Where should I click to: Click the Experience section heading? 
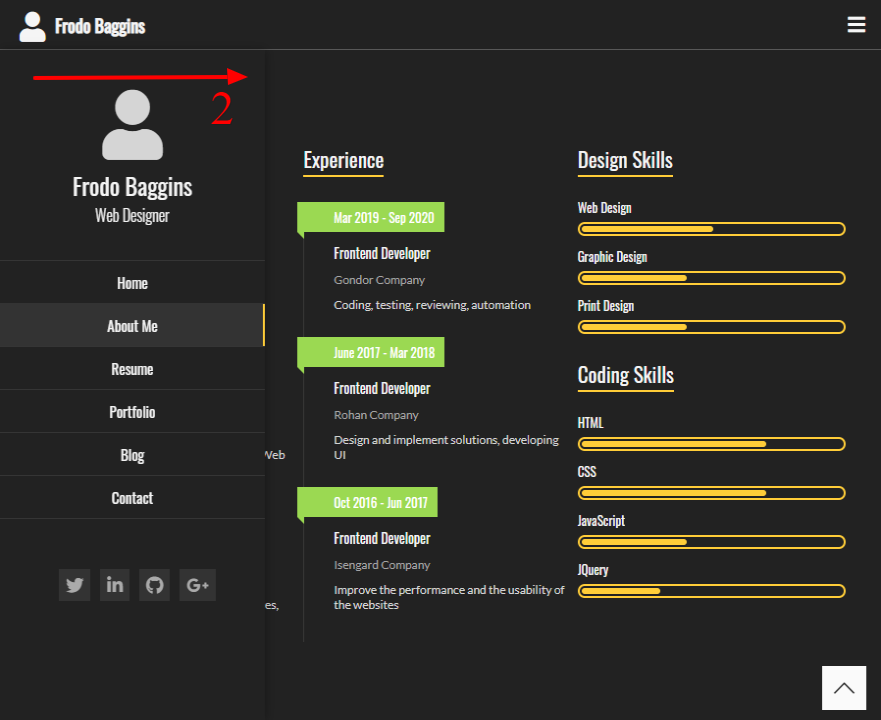(x=343, y=160)
